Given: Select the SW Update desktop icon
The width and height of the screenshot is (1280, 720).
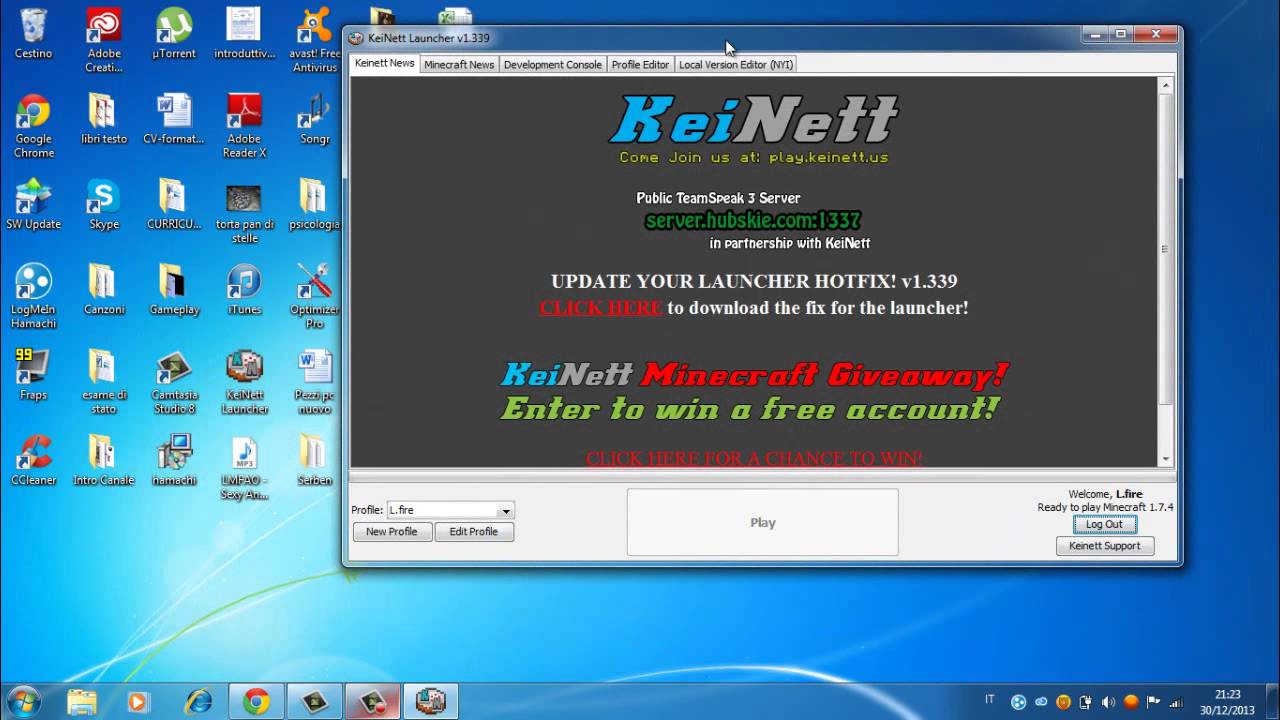Looking at the screenshot, I should pos(33,204).
